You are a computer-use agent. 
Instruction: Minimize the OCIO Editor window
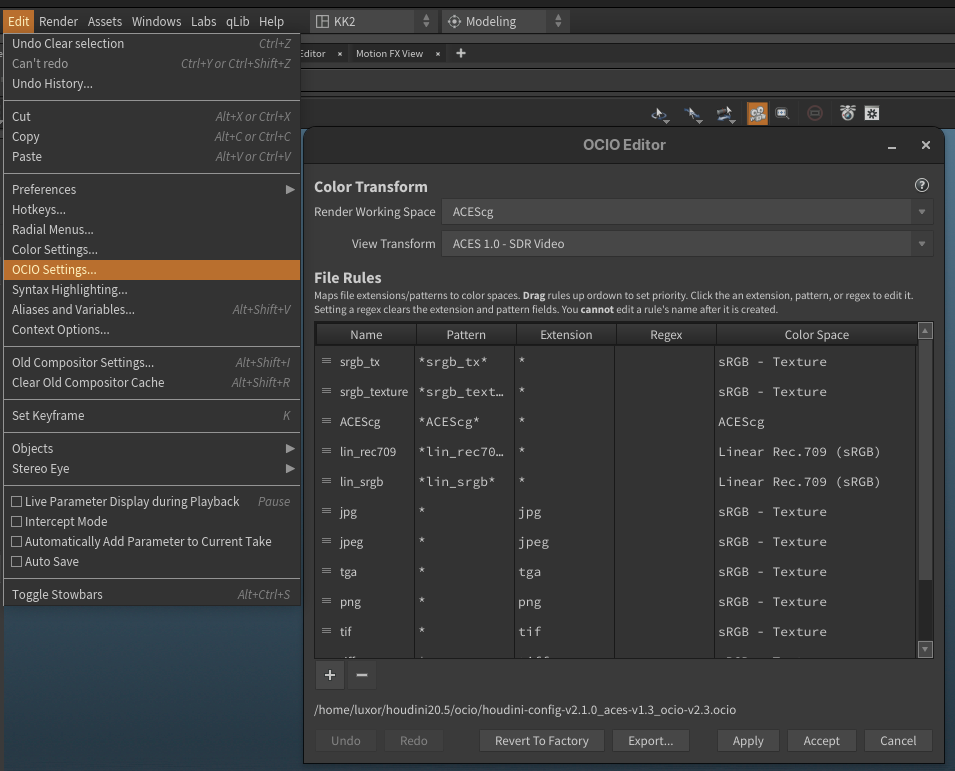(x=892, y=146)
